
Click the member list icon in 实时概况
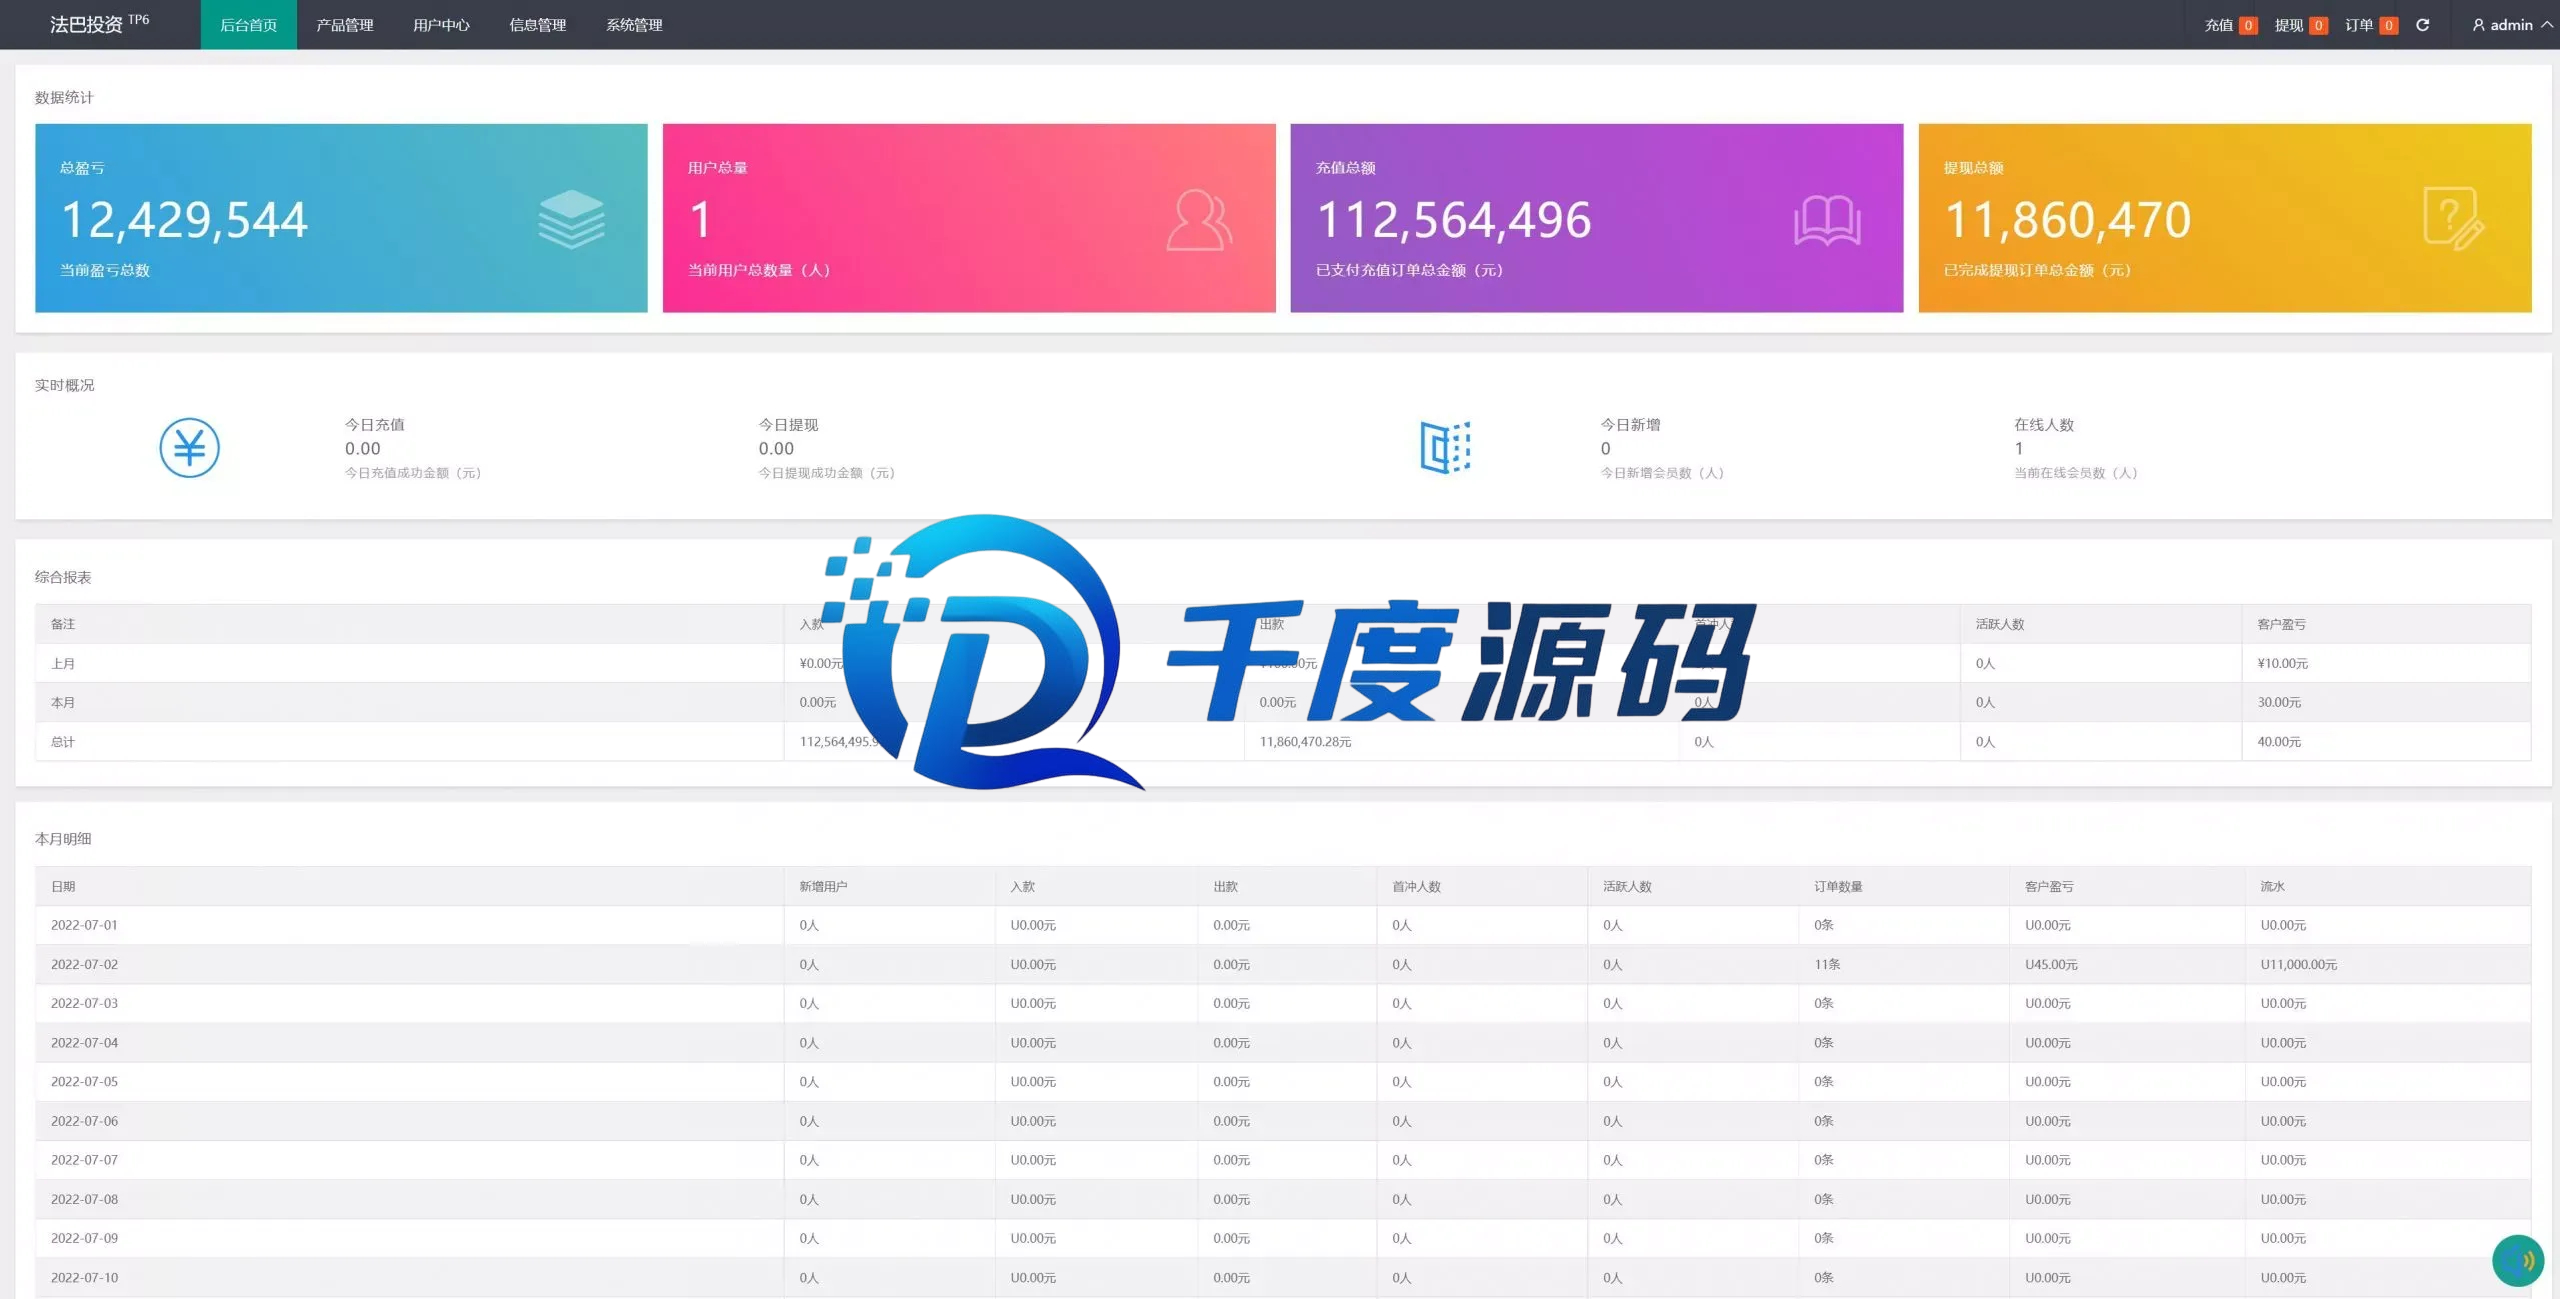(1445, 447)
